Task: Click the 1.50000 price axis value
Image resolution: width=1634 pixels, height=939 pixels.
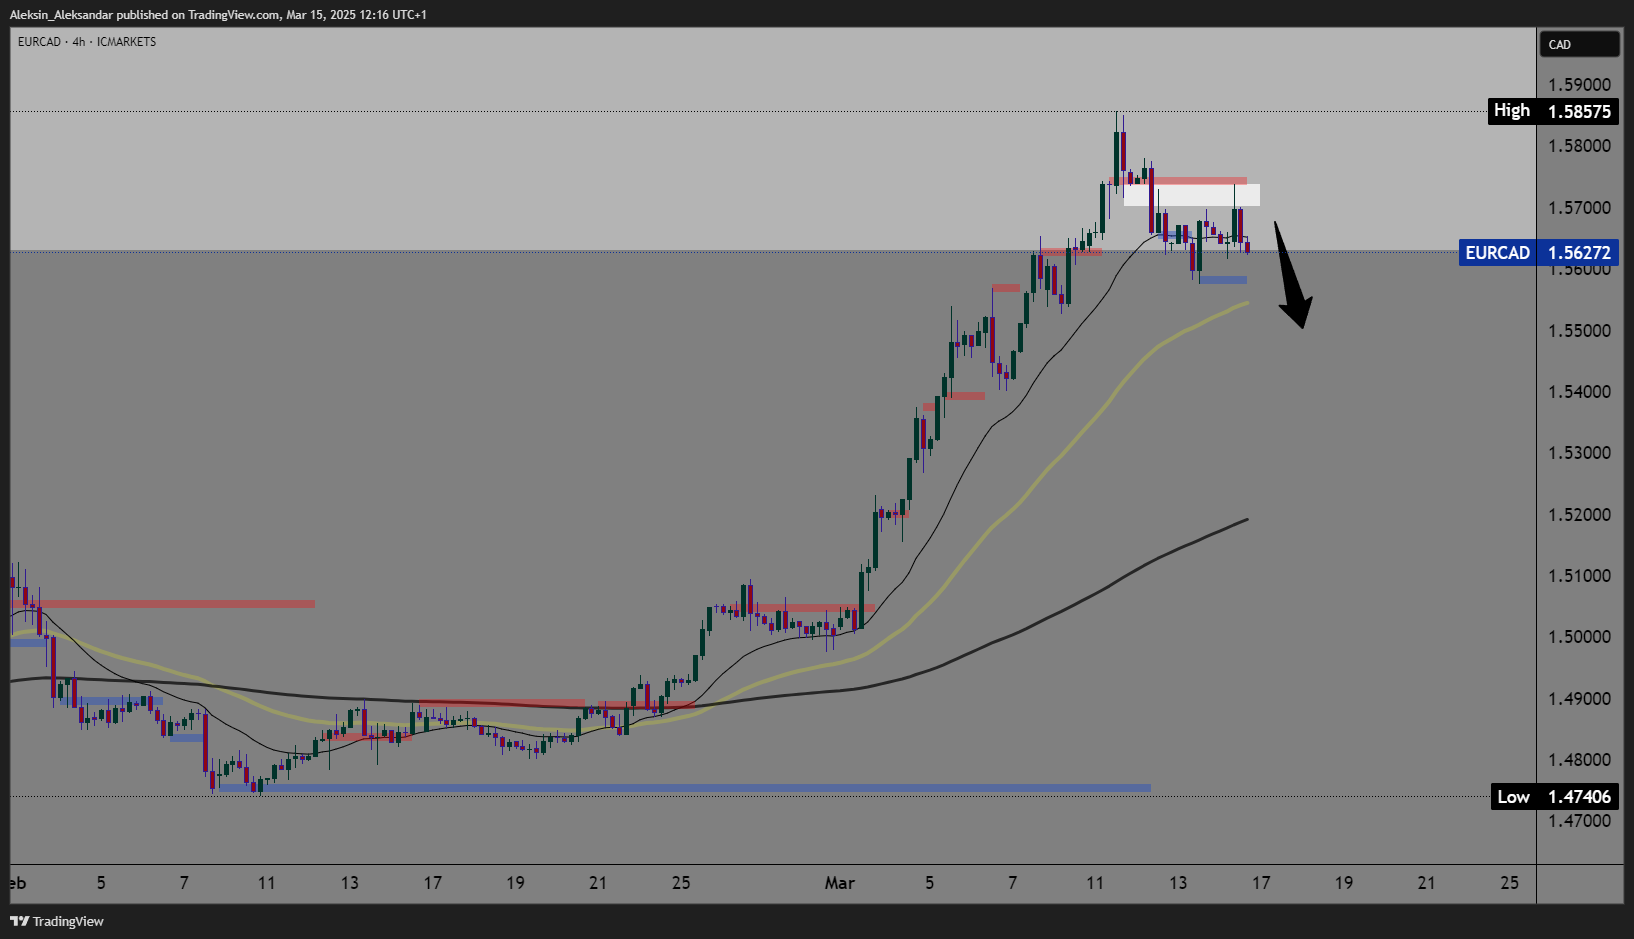Action: [1579, 637]
